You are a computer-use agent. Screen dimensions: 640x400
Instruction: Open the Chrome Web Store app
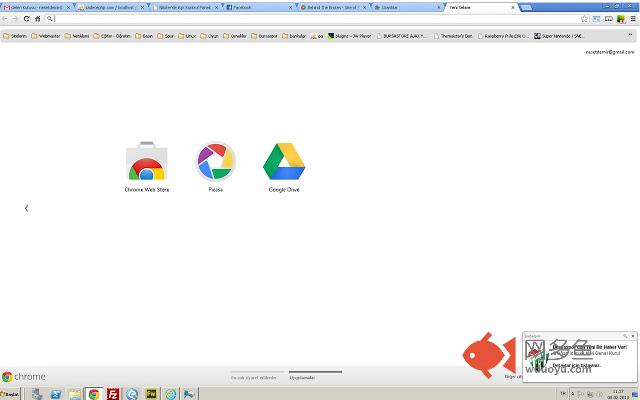[147, 166]
